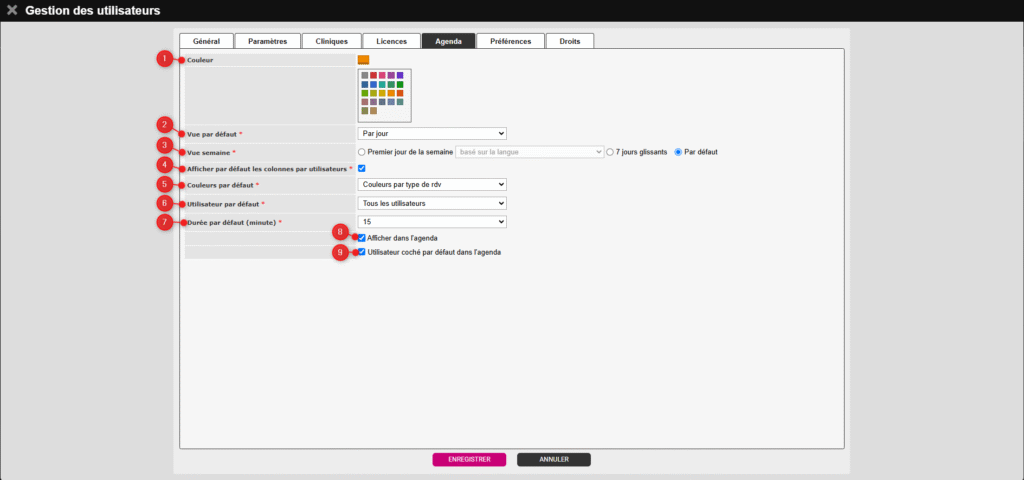Open the Durée par défaut minutes dropdown
The width and height of the screenshot is (1024, 480).
coord(432,221)
